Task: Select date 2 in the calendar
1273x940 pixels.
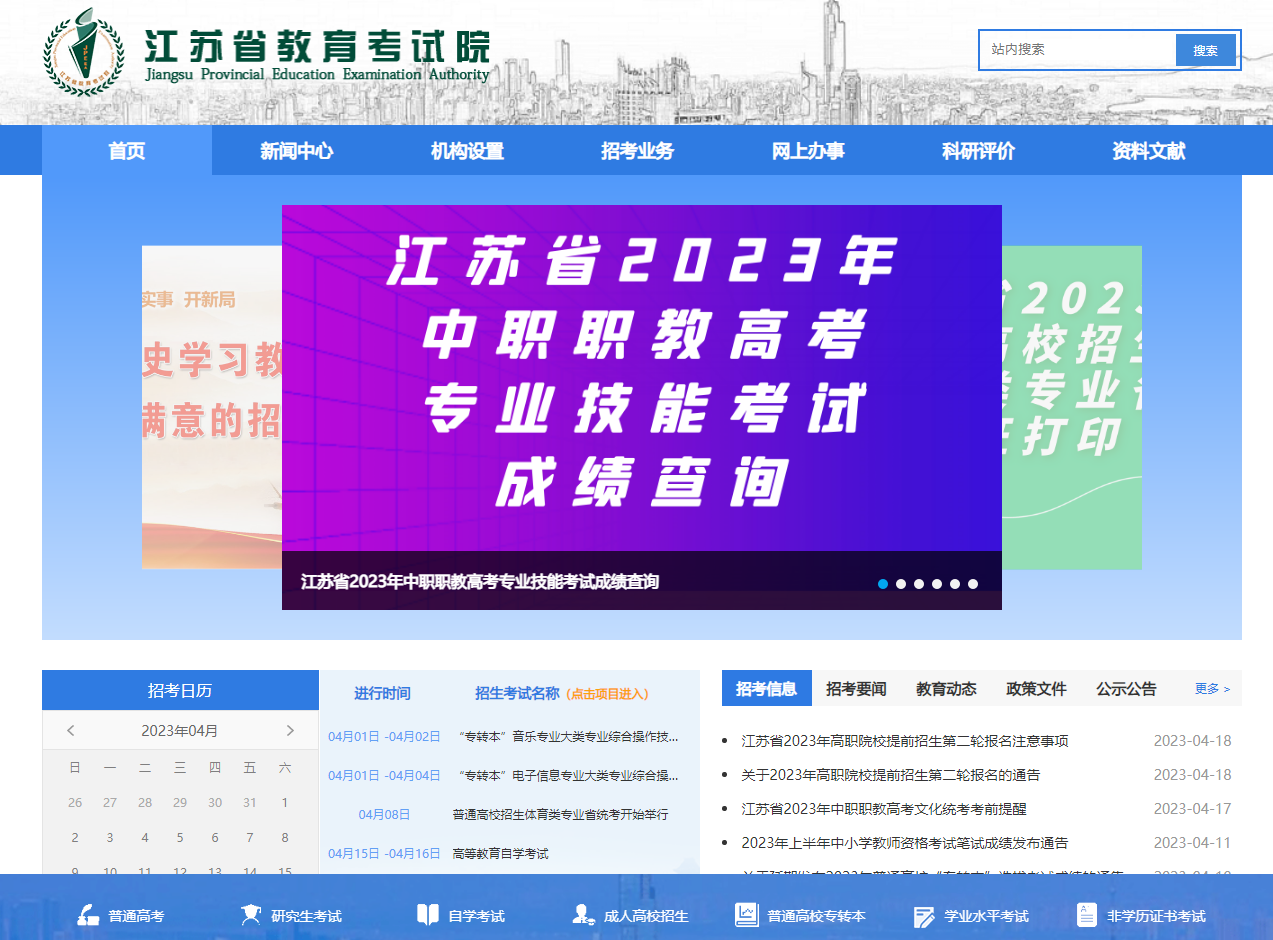Action: coord(75,838)
